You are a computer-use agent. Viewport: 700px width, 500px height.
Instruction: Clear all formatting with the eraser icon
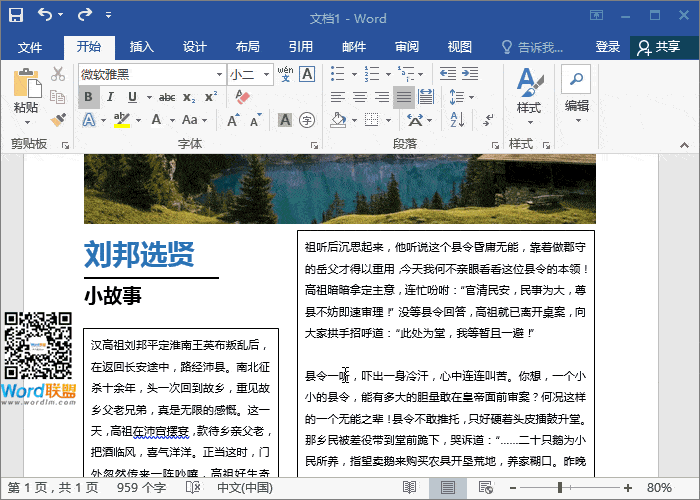[x=242, y=97]
